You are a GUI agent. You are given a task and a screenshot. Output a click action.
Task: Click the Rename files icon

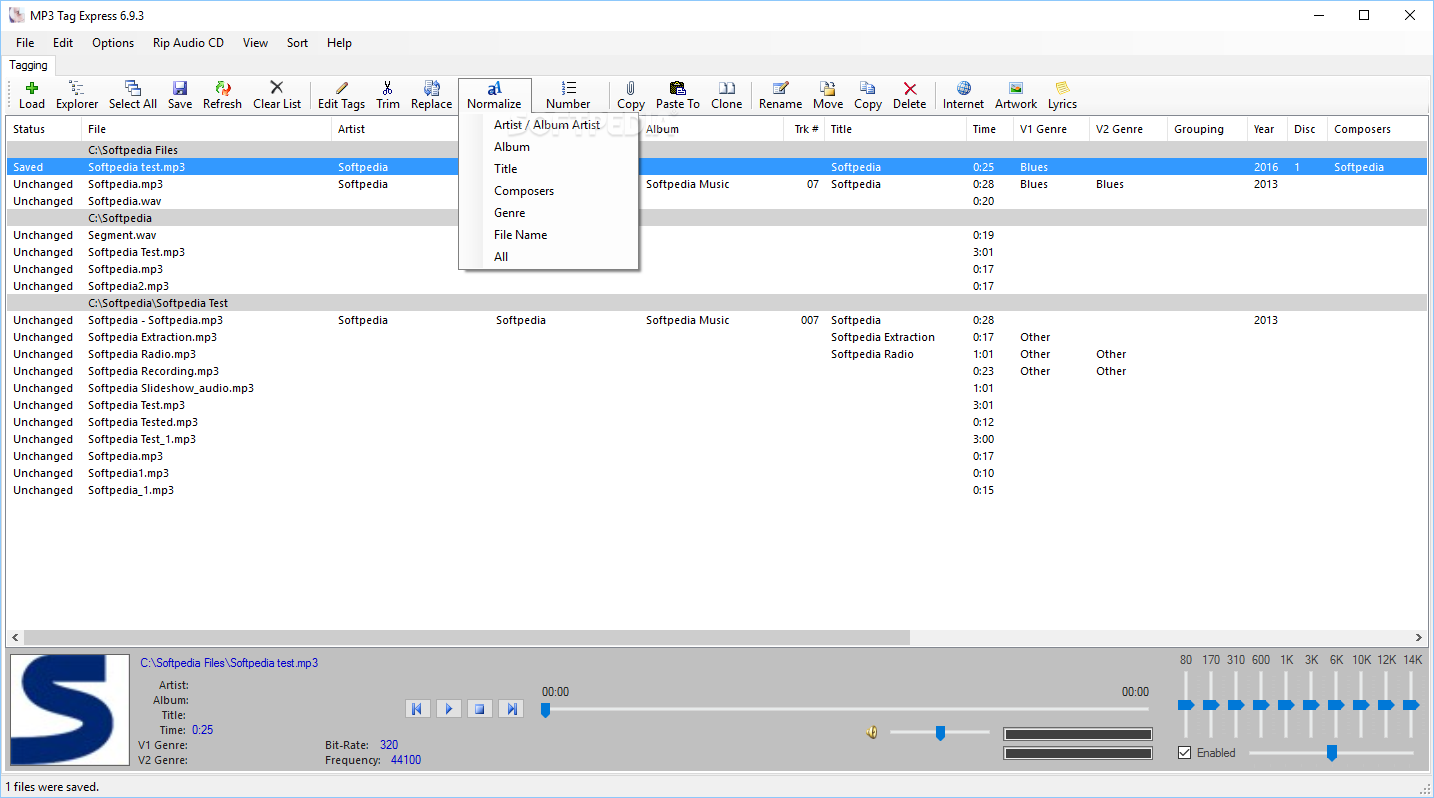(x=781, y=95)
